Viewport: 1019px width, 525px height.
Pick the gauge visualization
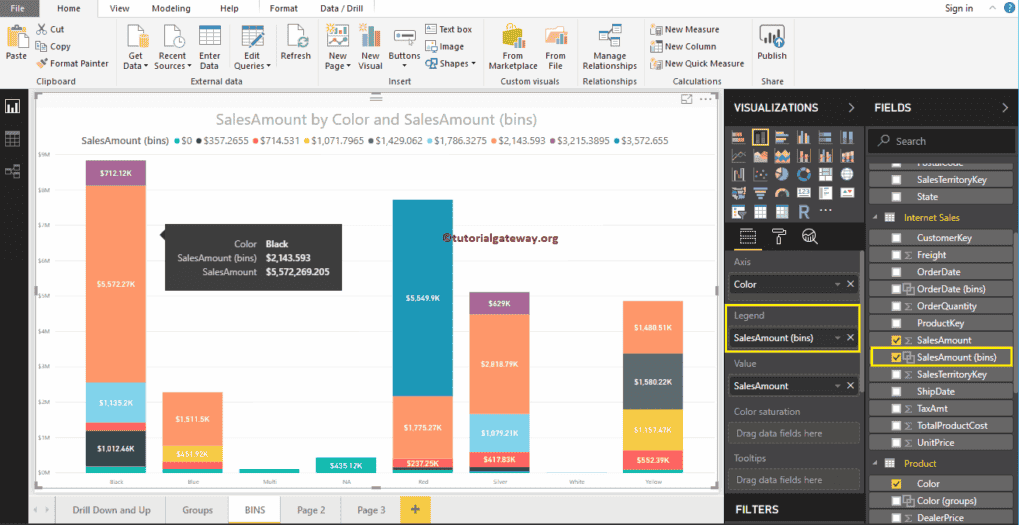click(x=782, y=193)
